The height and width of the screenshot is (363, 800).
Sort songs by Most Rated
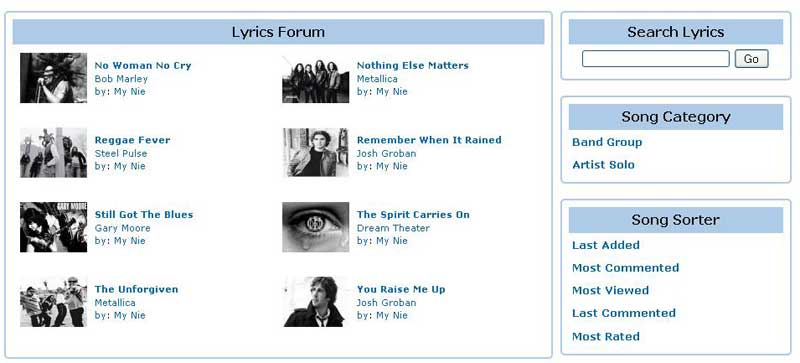pyautogui.click(x=606, y=336)
